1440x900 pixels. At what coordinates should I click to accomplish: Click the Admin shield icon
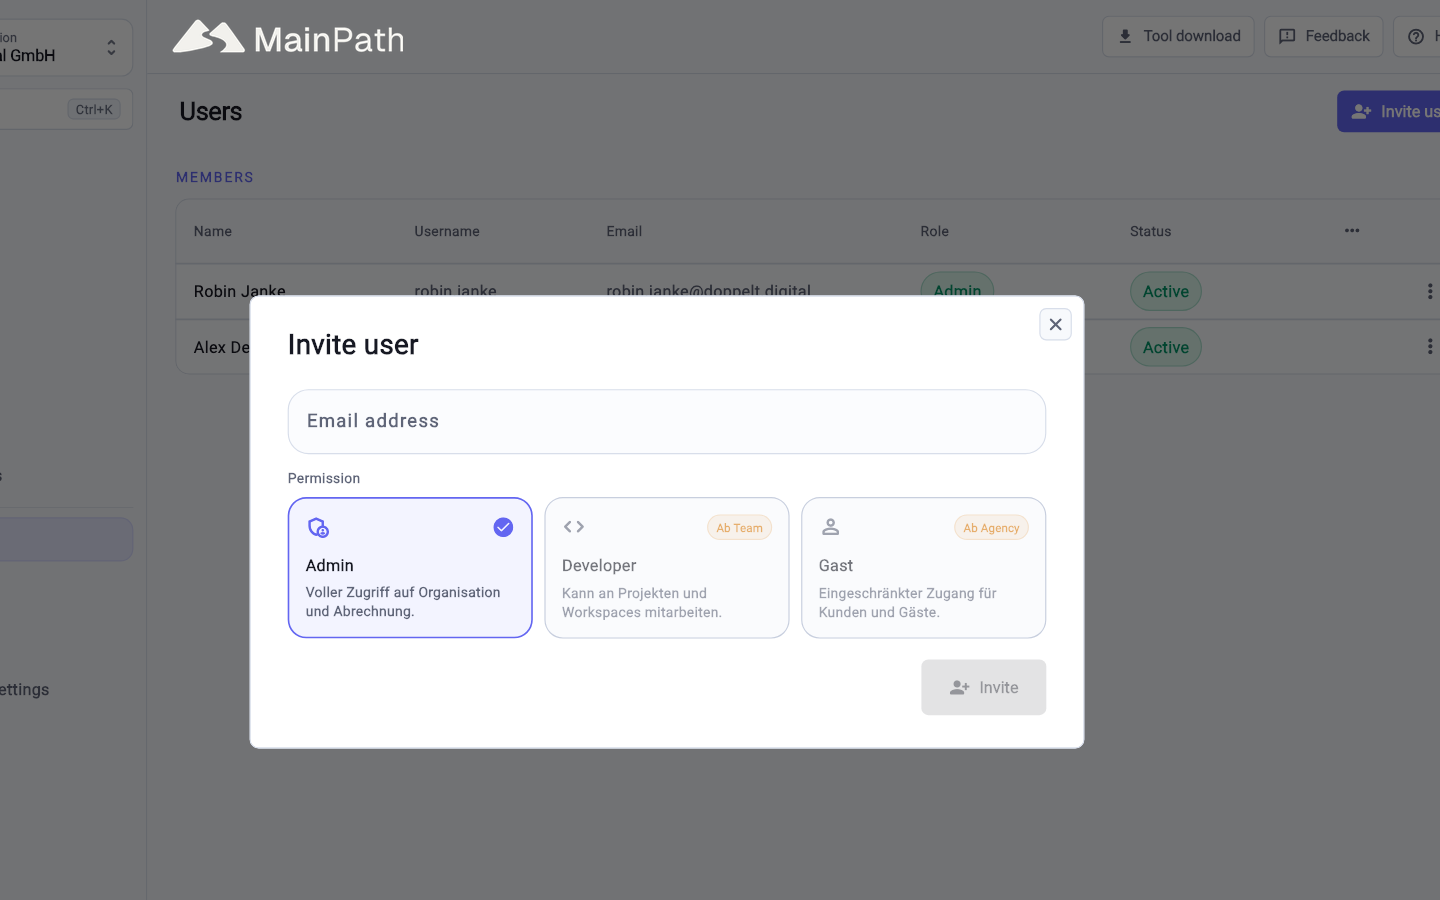pyautogui.click(x=318, y=527)
